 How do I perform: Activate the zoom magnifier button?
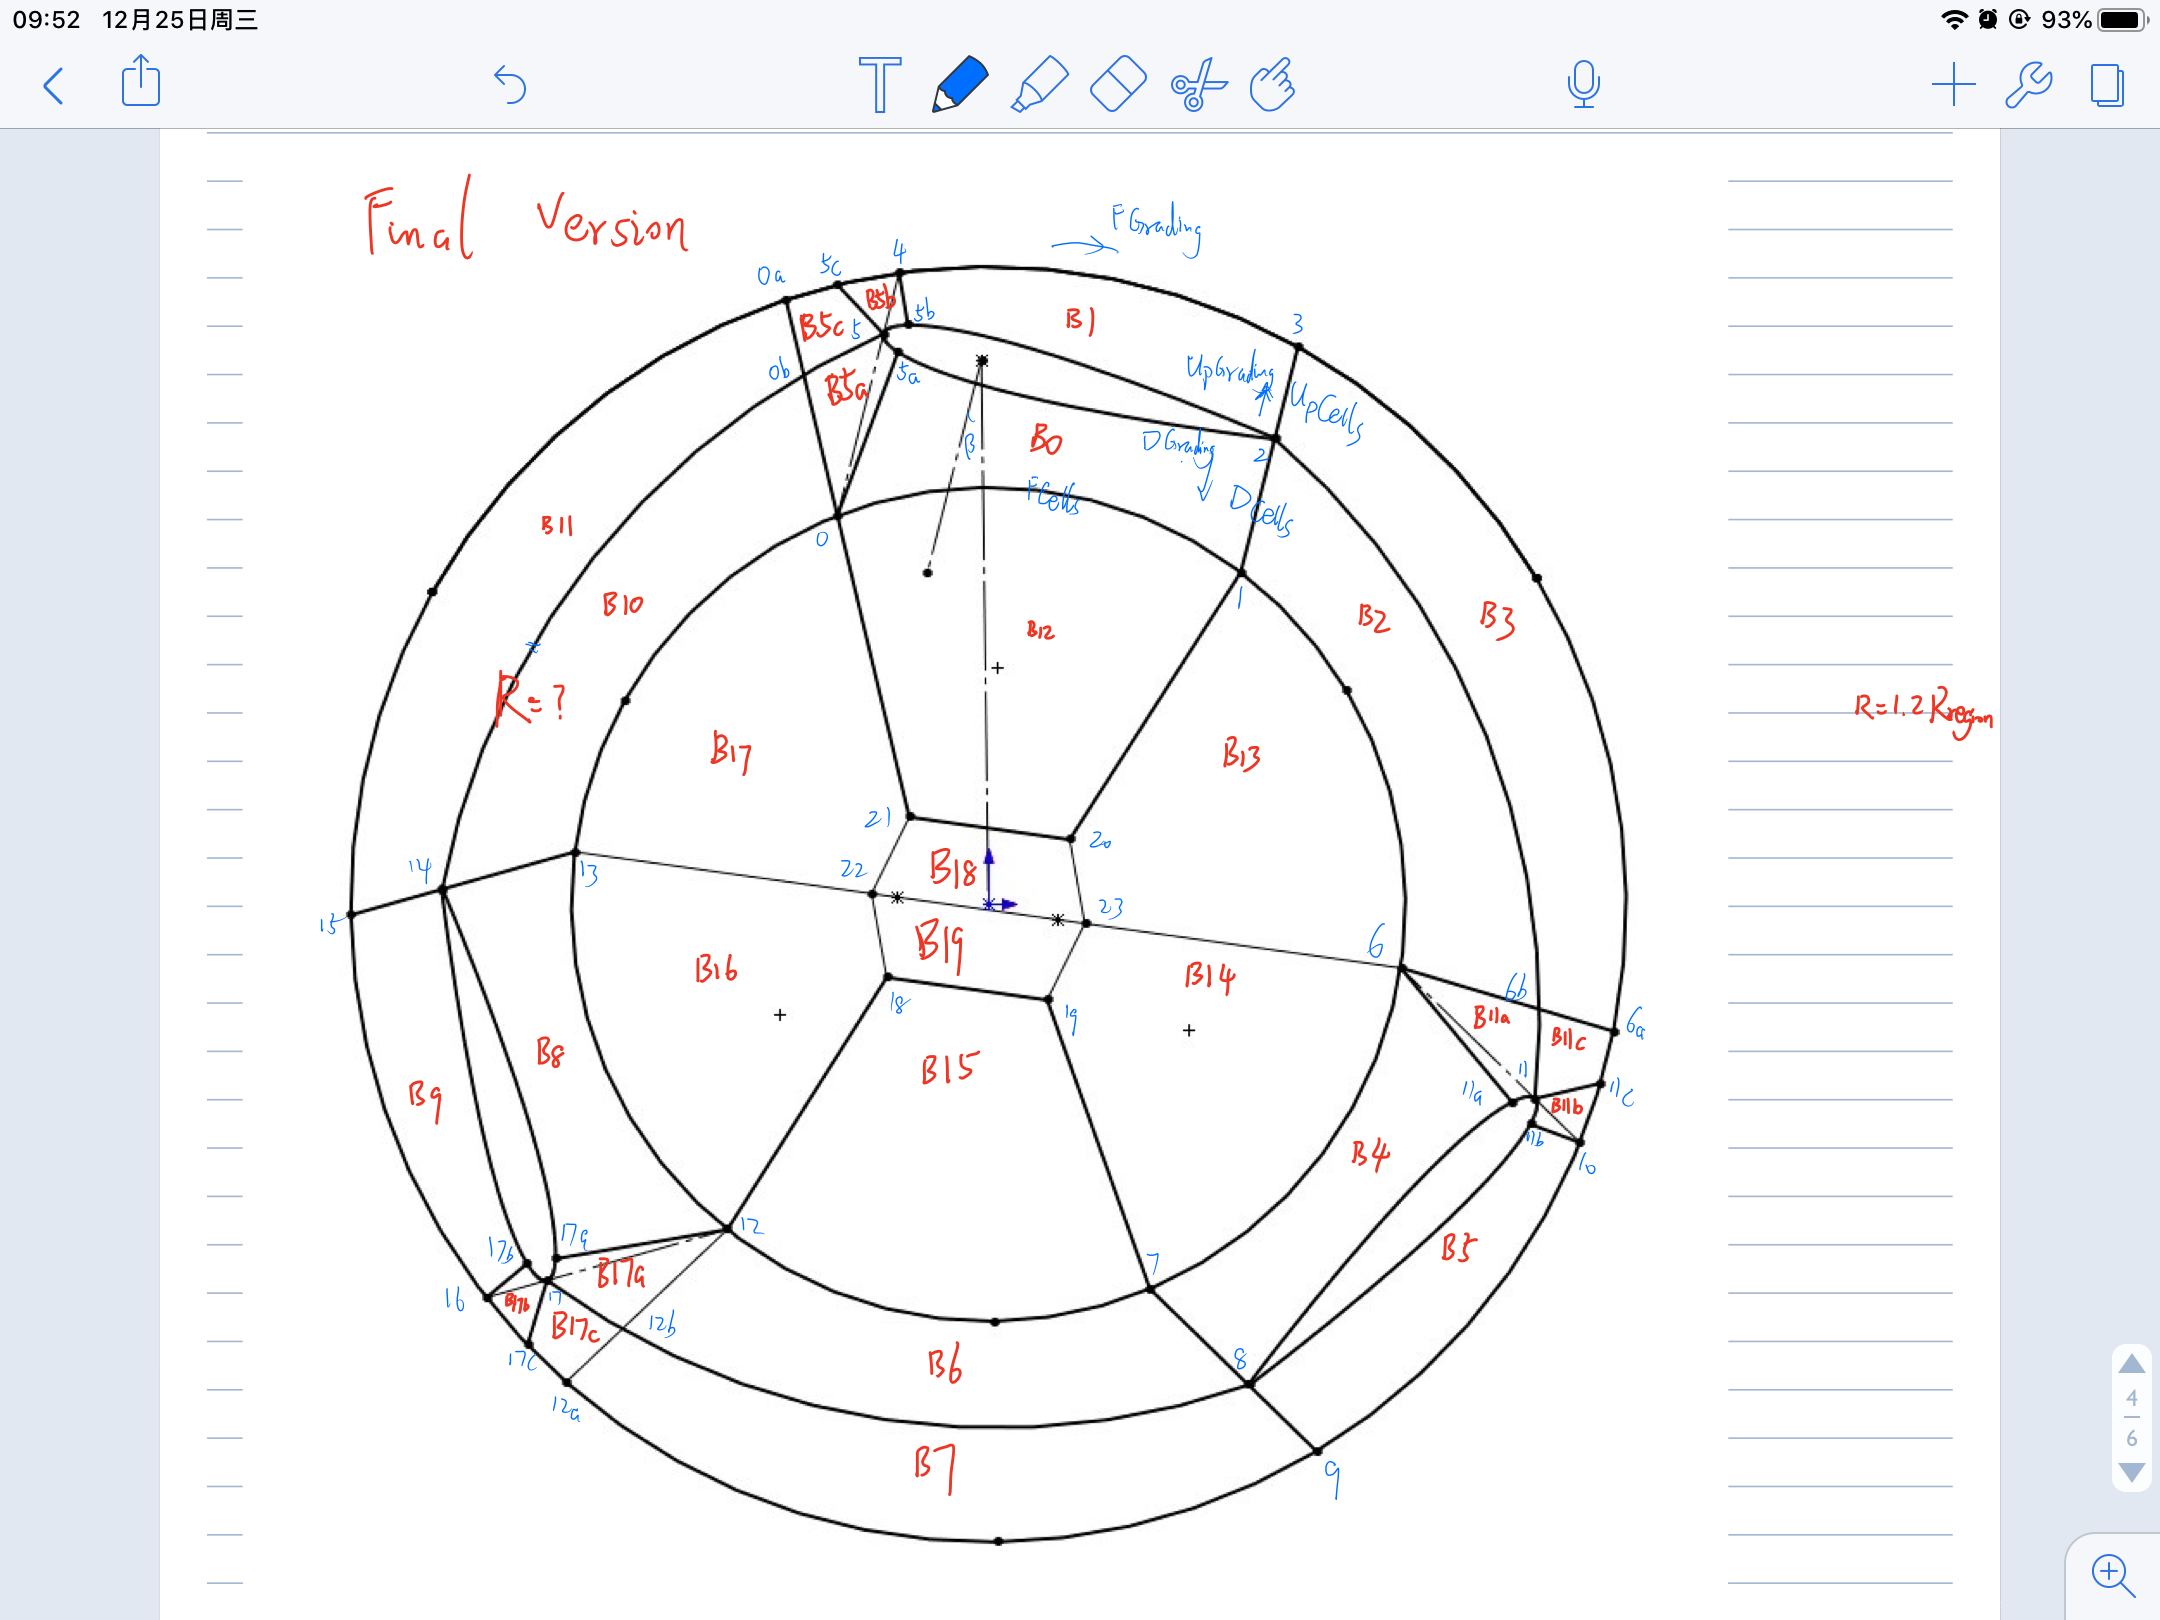2111,1575
